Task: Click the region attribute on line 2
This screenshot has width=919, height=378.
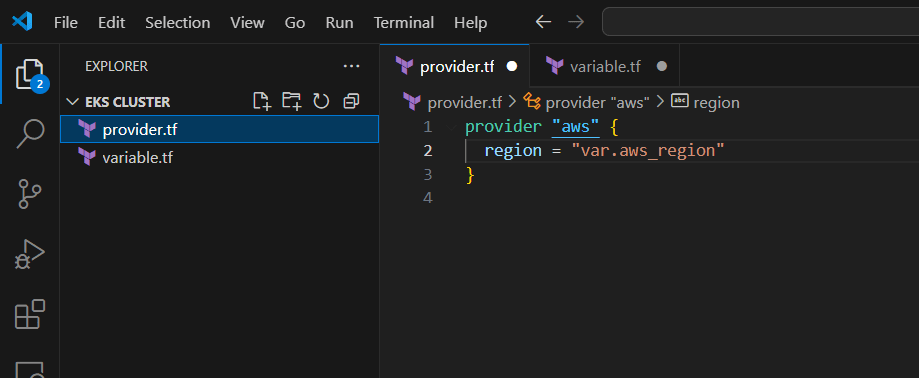Action: point(513,151)
